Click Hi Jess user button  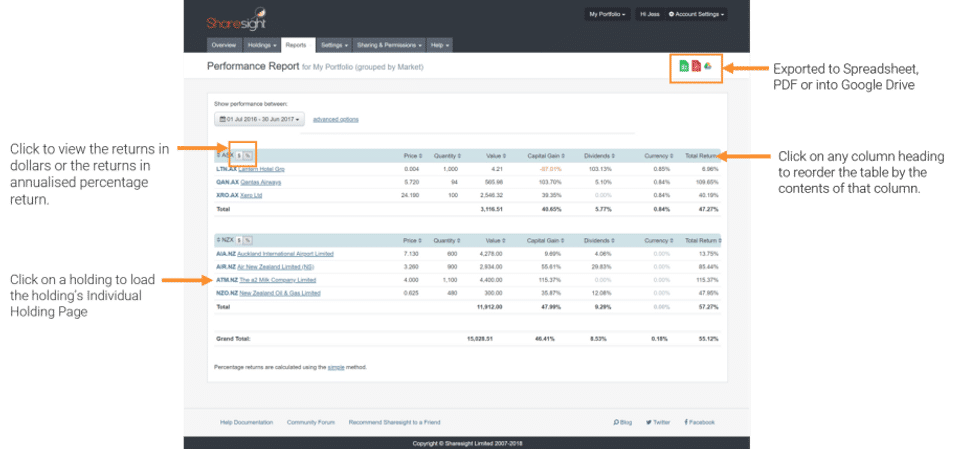[x=650, y=14]
